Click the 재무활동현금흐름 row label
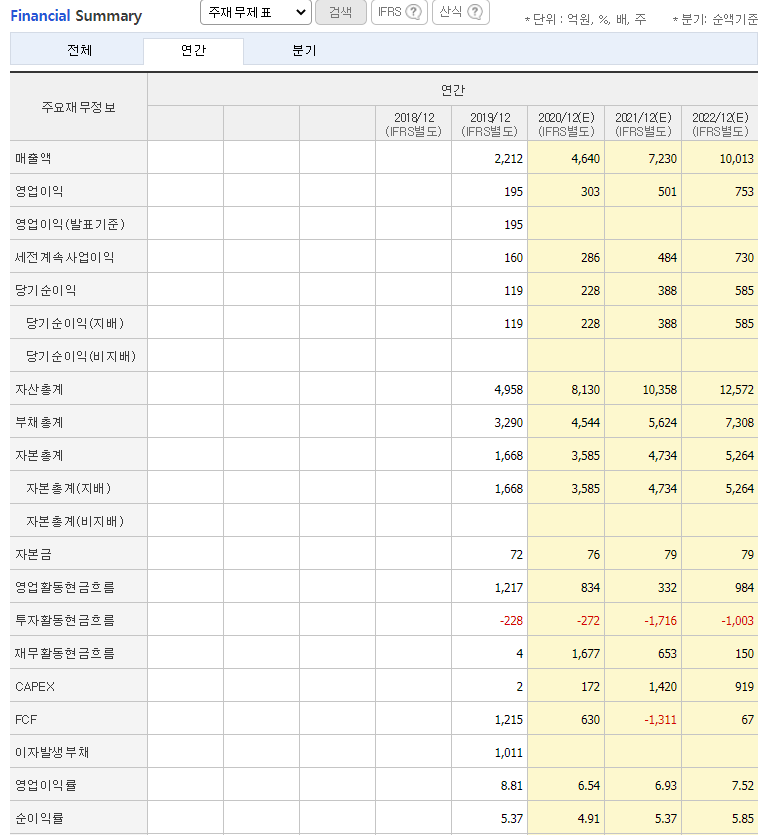This screenshot has width=766, height=835. [64, 653]
